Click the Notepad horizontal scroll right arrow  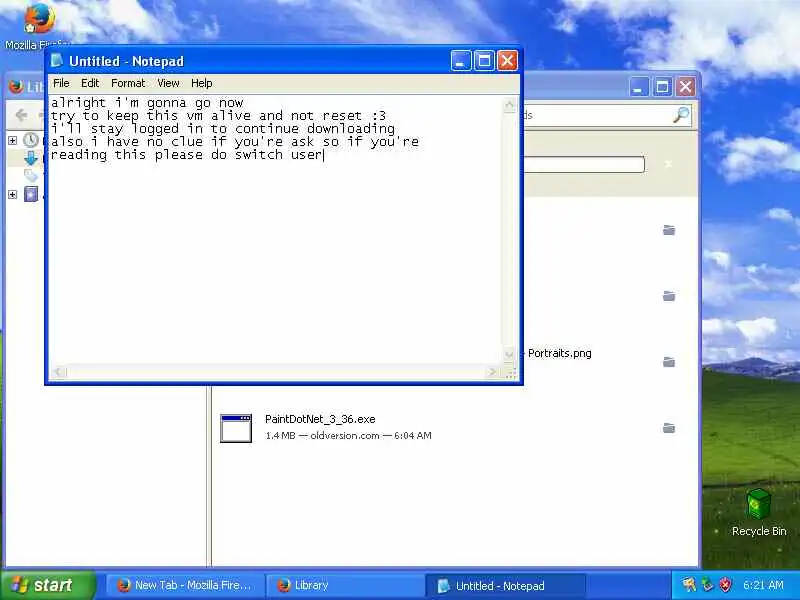click(492, 372)
